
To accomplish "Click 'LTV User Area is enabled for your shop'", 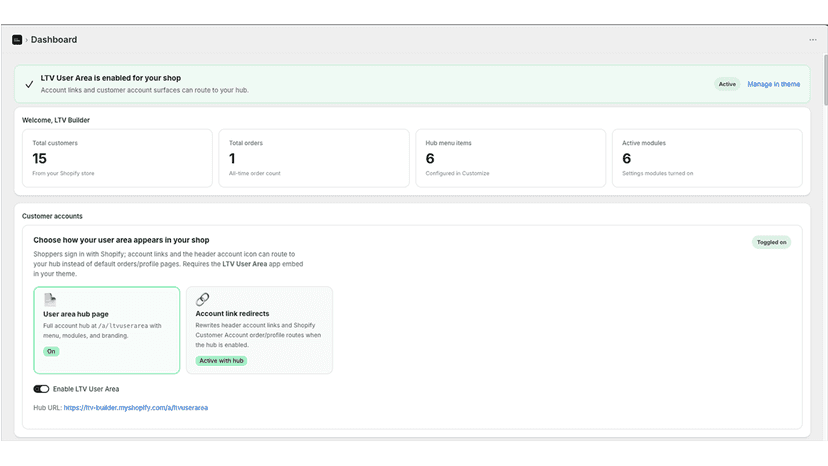I will click(x=111, y=78).
